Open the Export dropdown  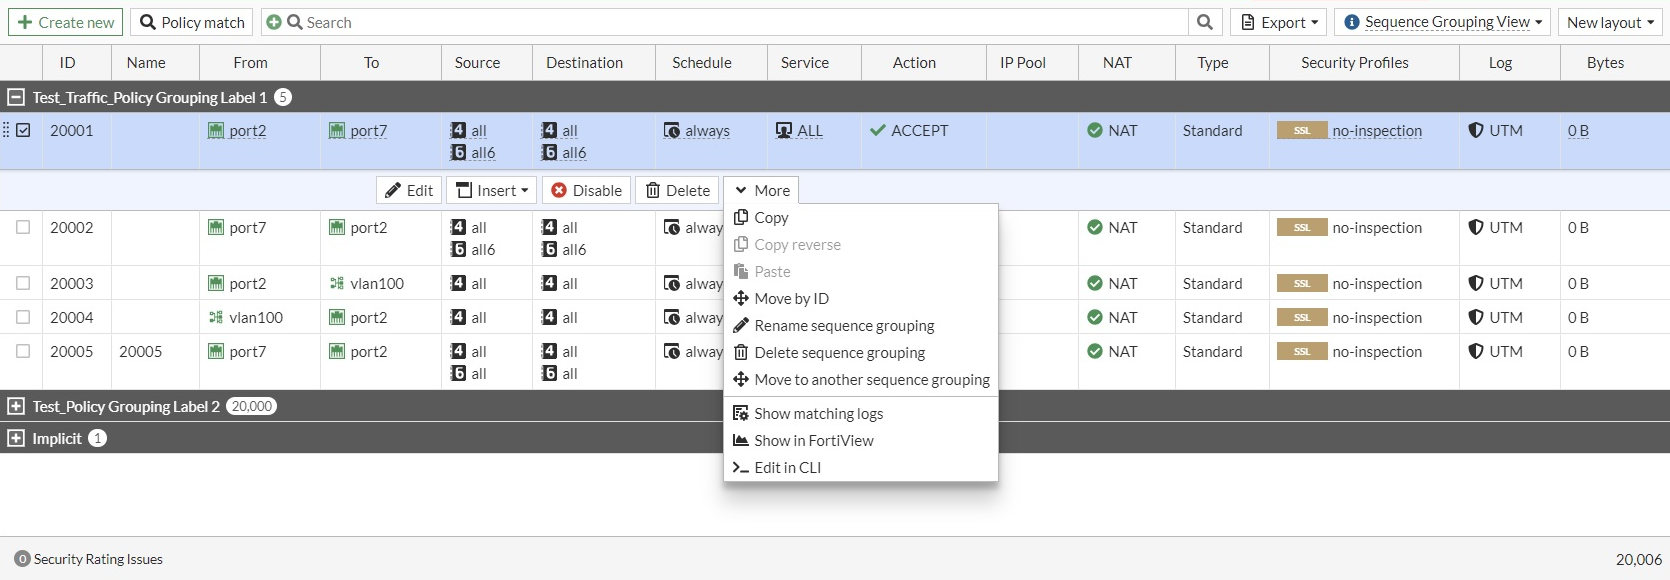click(1281, 22)
